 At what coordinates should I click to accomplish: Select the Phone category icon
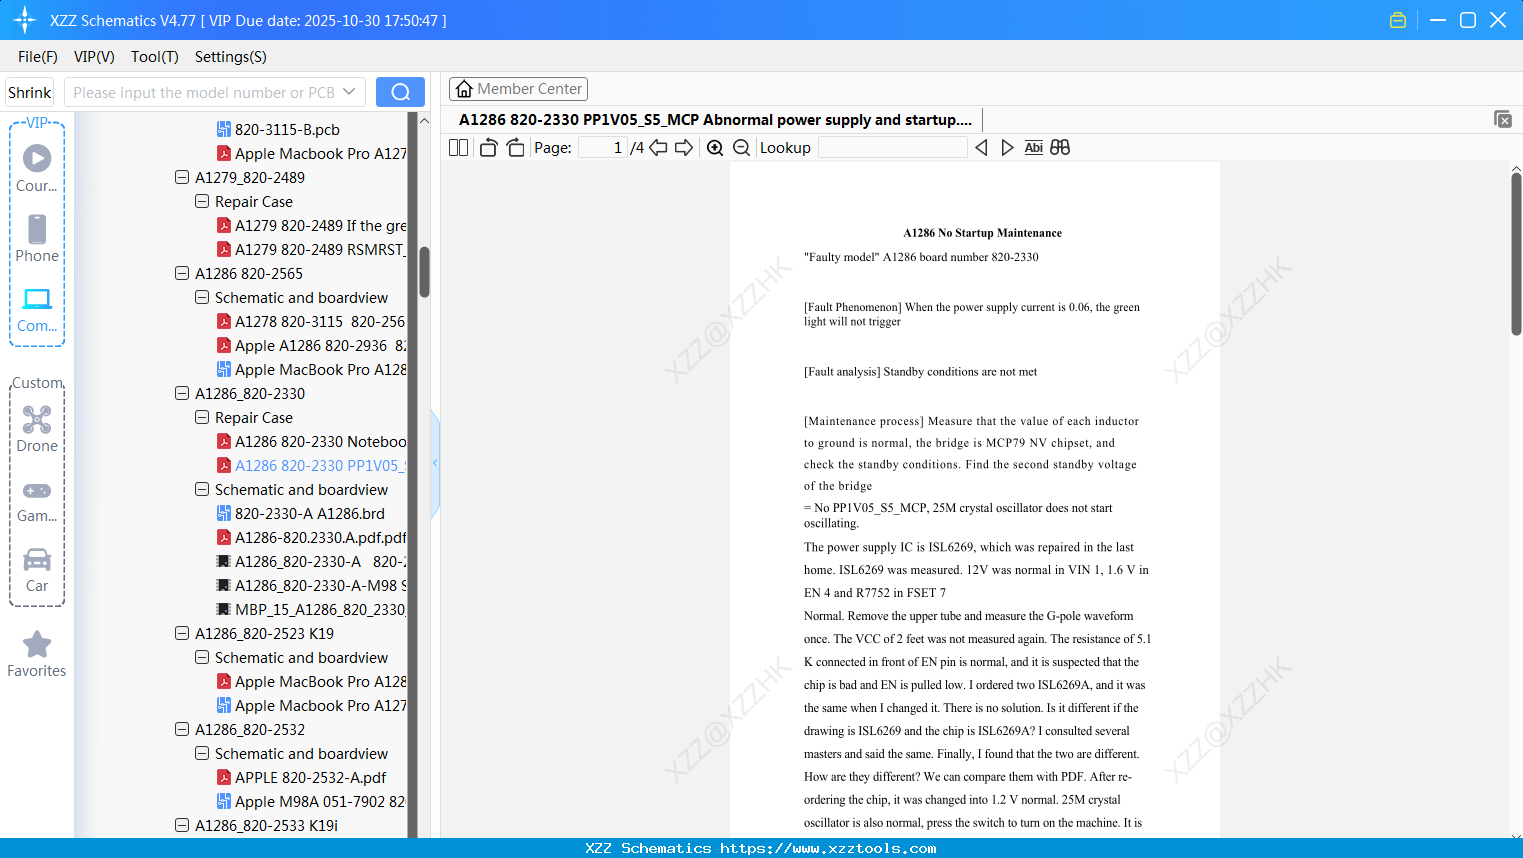pyautogui.click(x=37, y=239)
